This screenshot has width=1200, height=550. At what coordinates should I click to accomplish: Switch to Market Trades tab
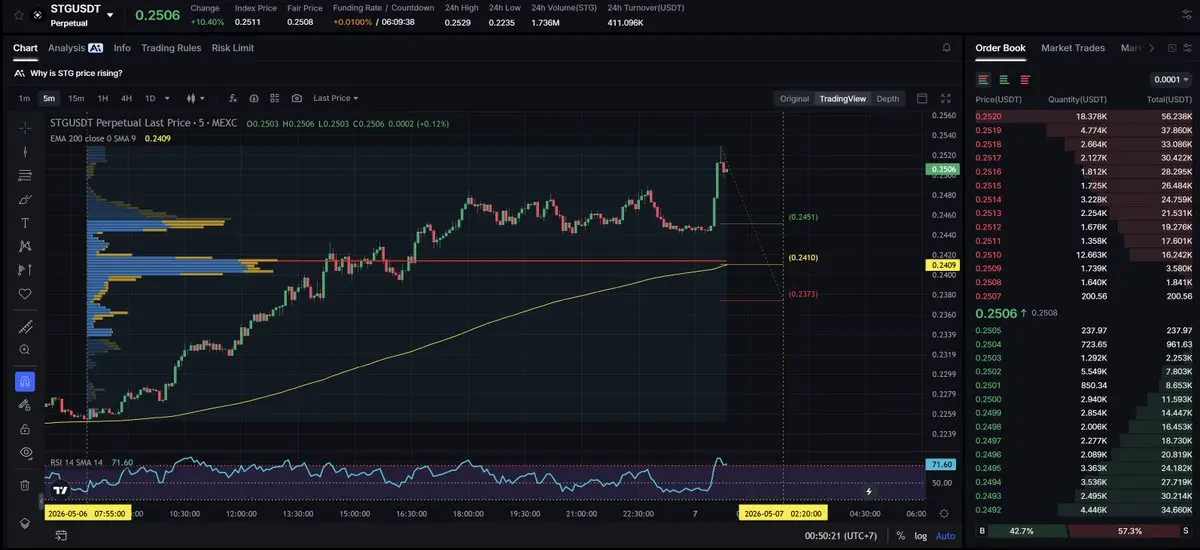click(x=1073, y=47)
